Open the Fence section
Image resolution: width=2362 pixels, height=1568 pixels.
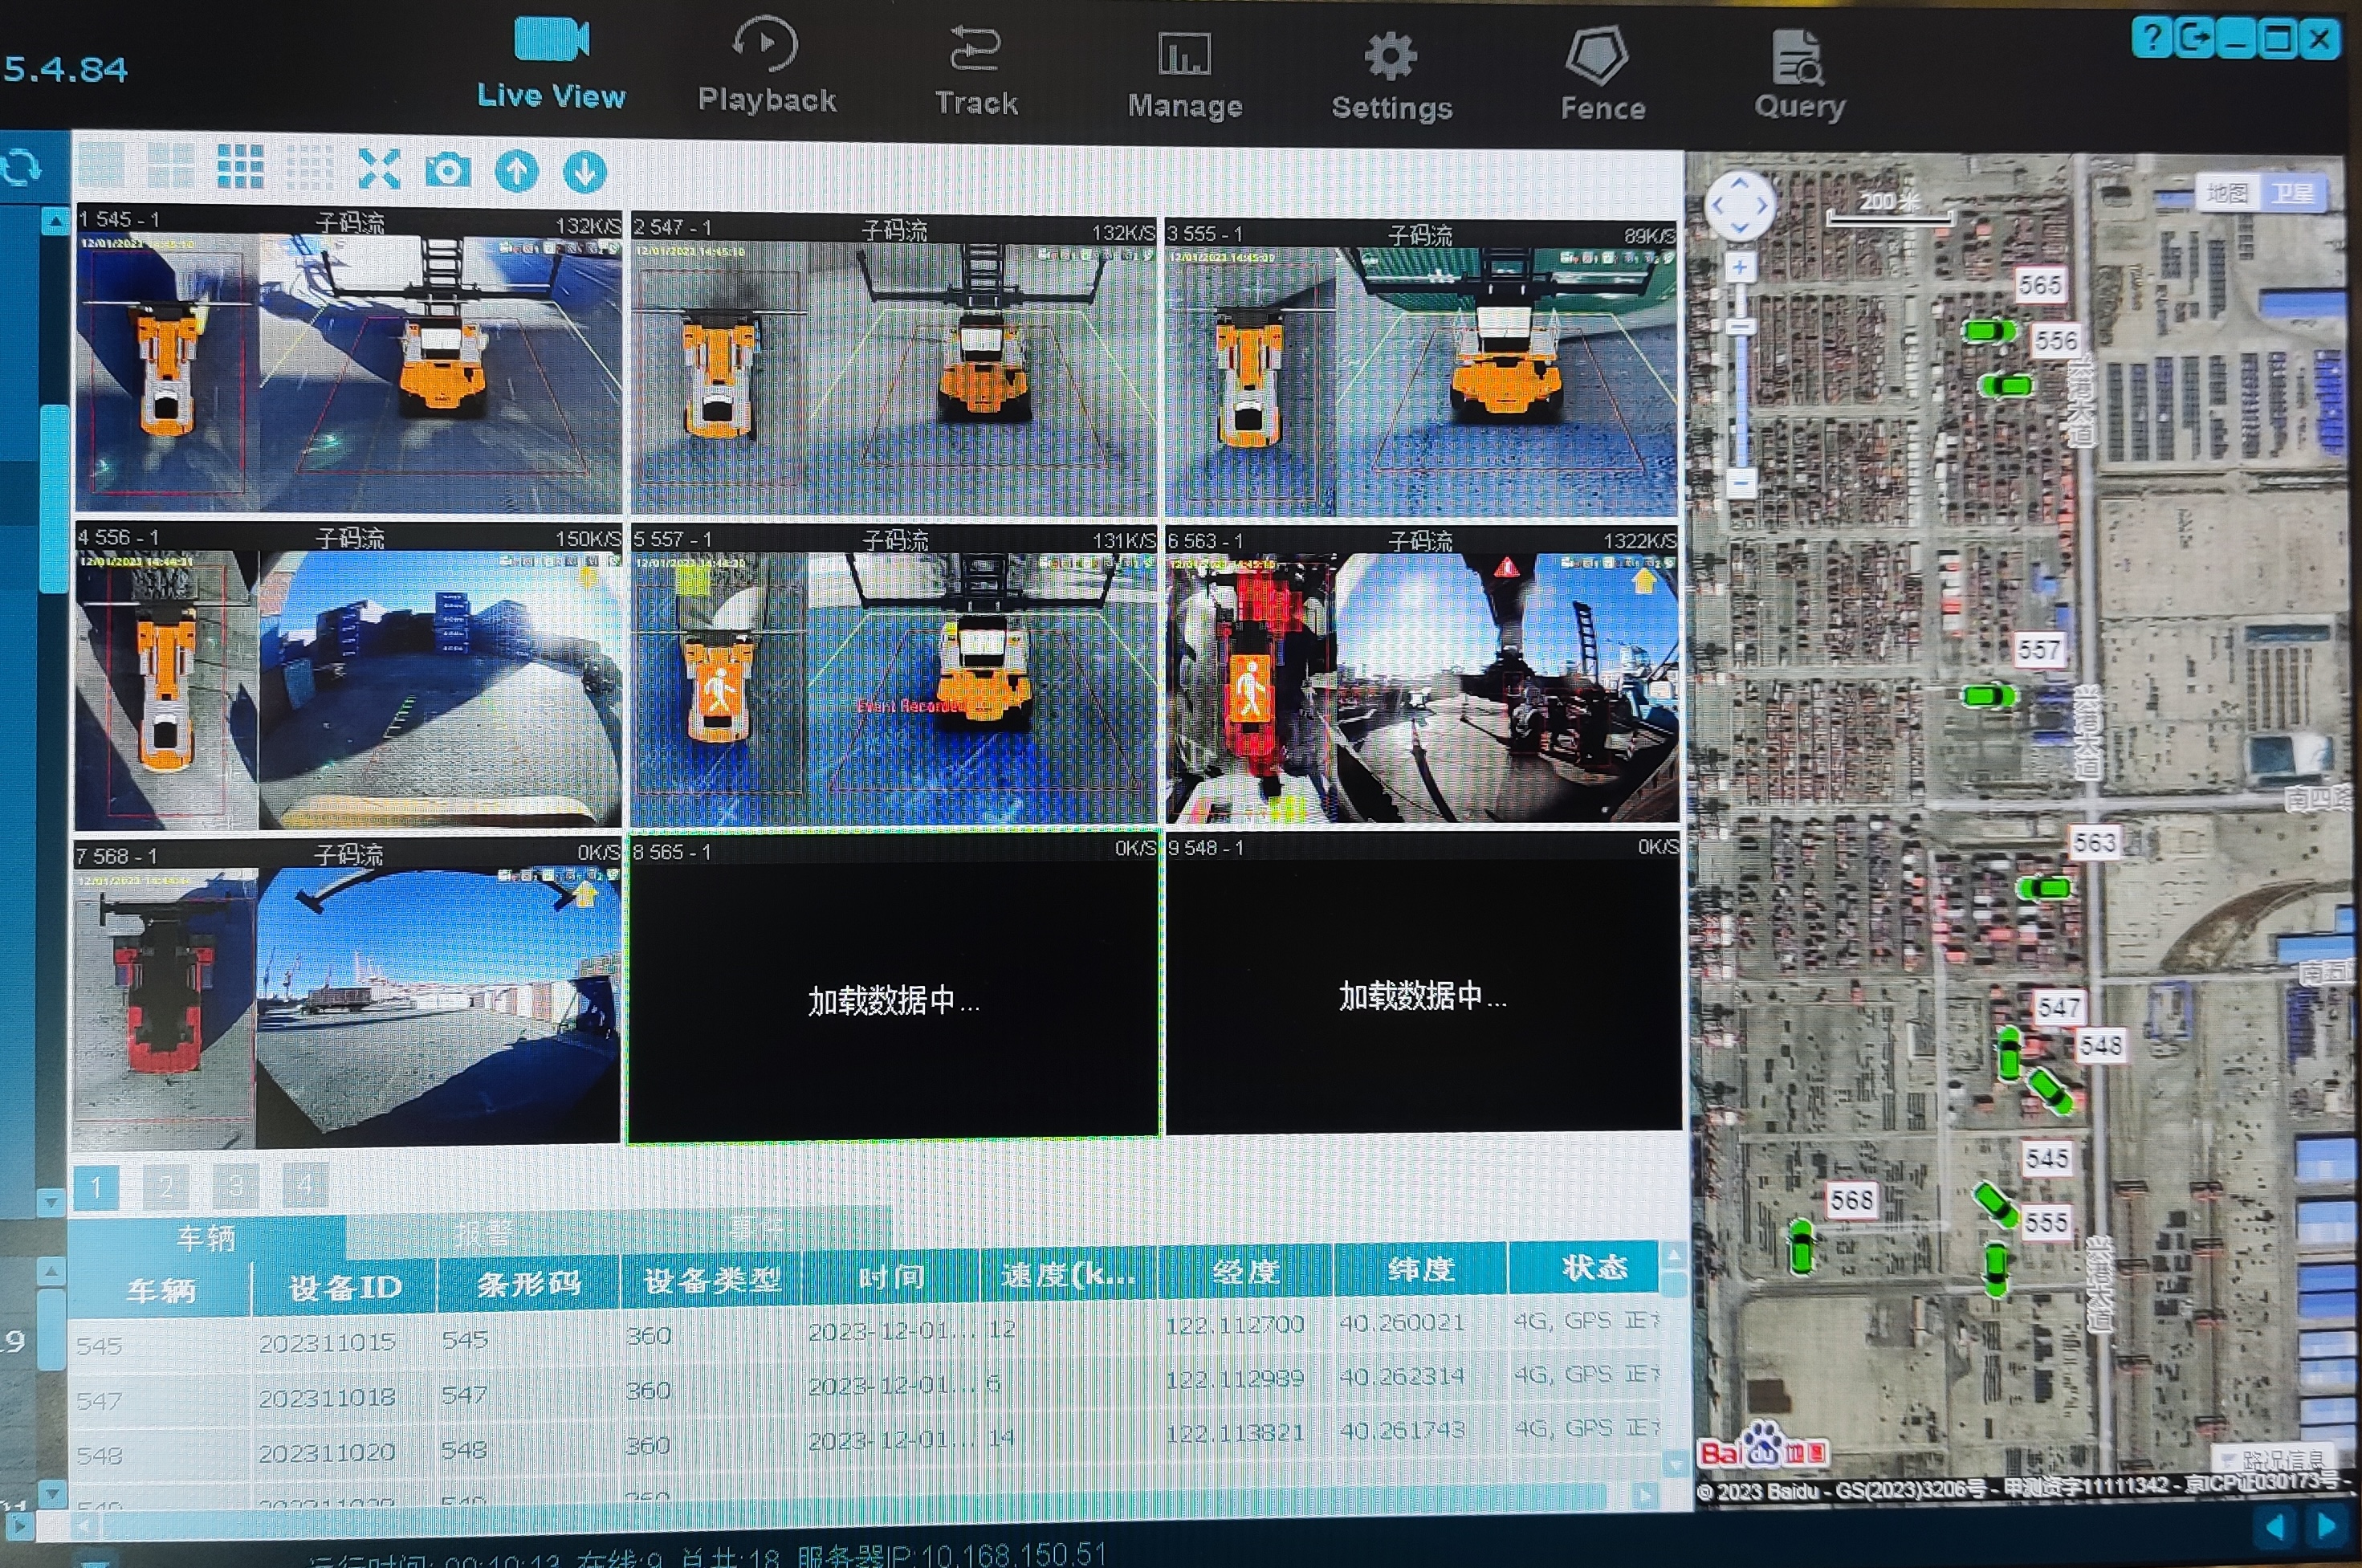coord(1602,74)
